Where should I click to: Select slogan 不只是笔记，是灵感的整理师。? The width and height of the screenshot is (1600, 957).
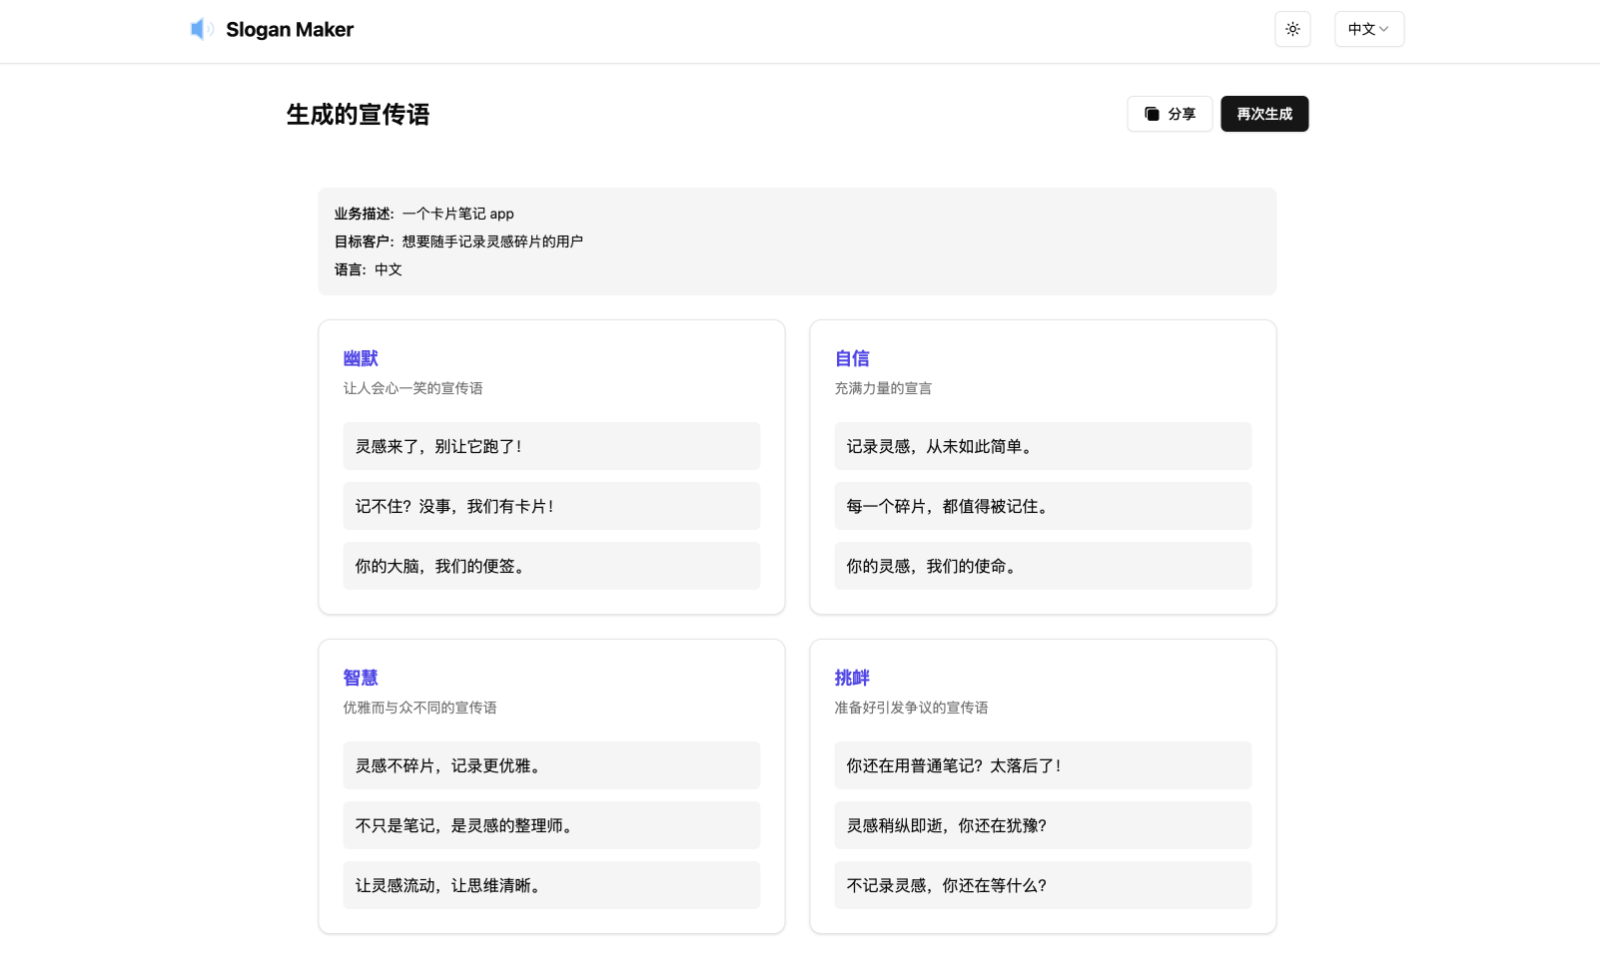click(x=551, y=825)
